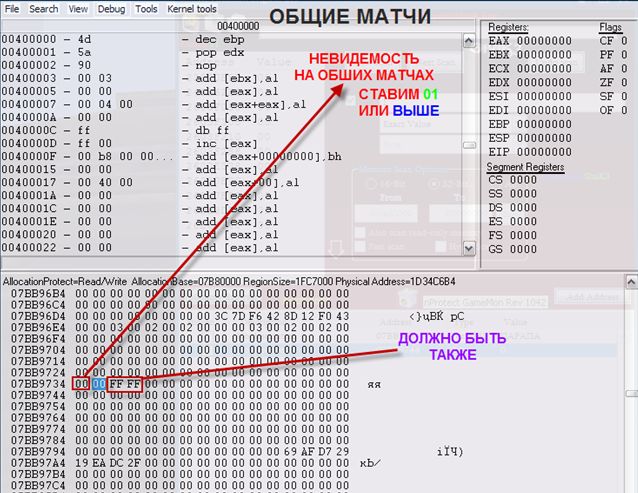Screen dimensions: 638x493
Task: Select disassembly row 00400000 dec ebp
Action: tap(232, 39)
